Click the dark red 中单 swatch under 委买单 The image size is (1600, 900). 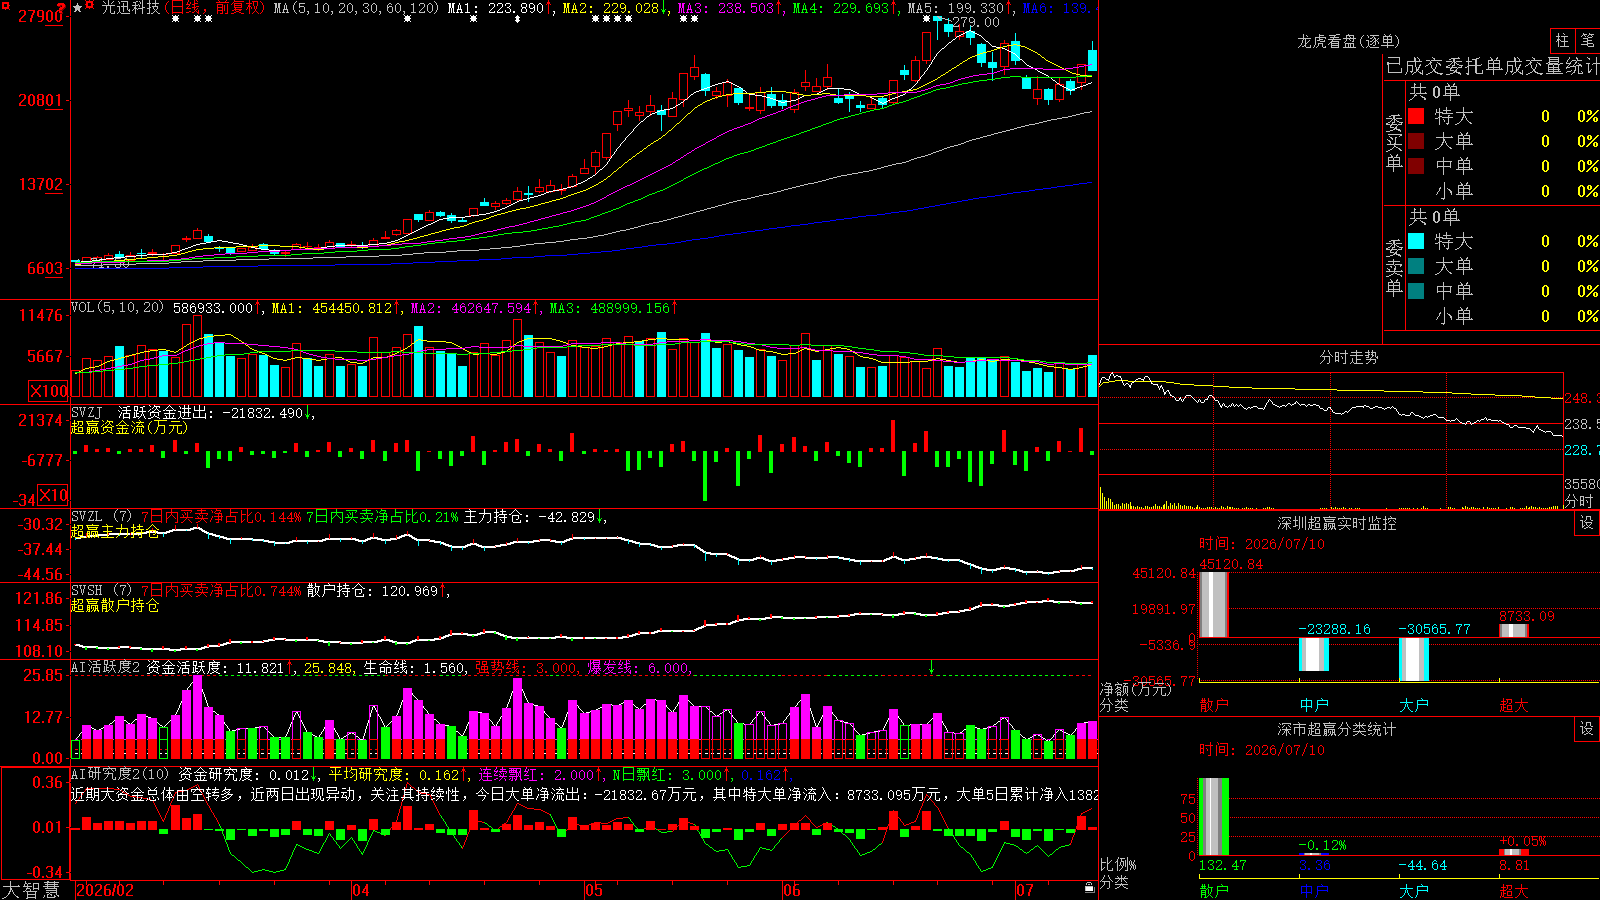click(x=1416, y=166)
